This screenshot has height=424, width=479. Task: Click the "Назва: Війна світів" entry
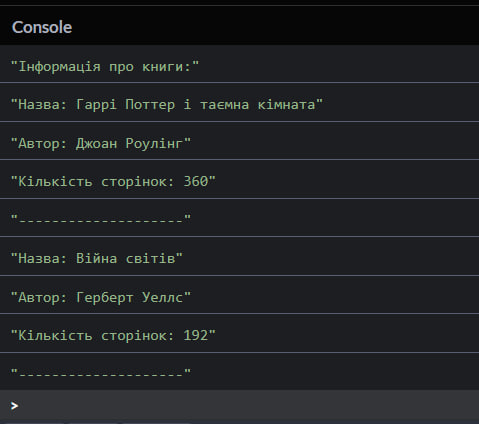239,258
